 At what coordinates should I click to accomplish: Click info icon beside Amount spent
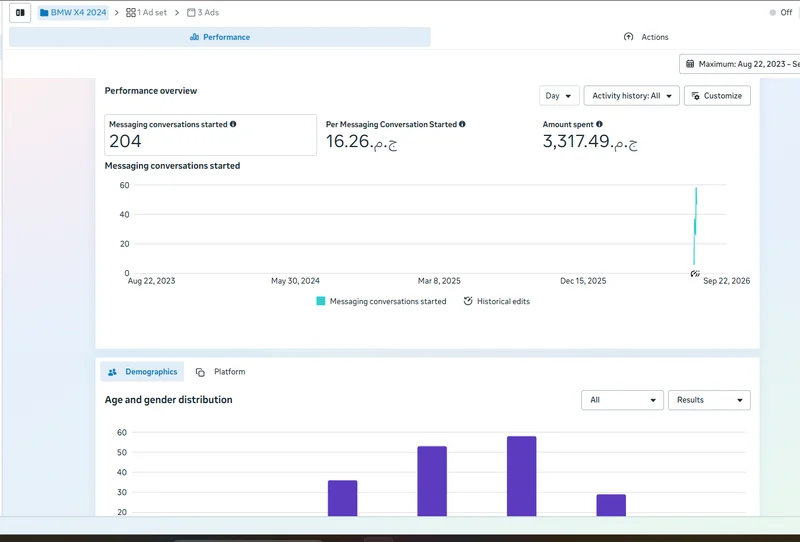tap(599, 124)
